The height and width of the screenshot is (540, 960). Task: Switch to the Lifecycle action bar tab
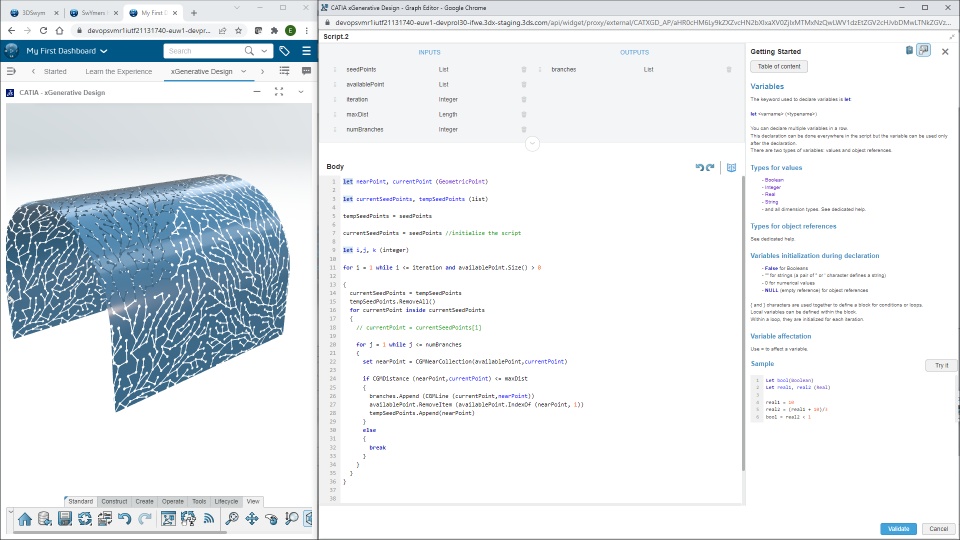click(226, 501)
